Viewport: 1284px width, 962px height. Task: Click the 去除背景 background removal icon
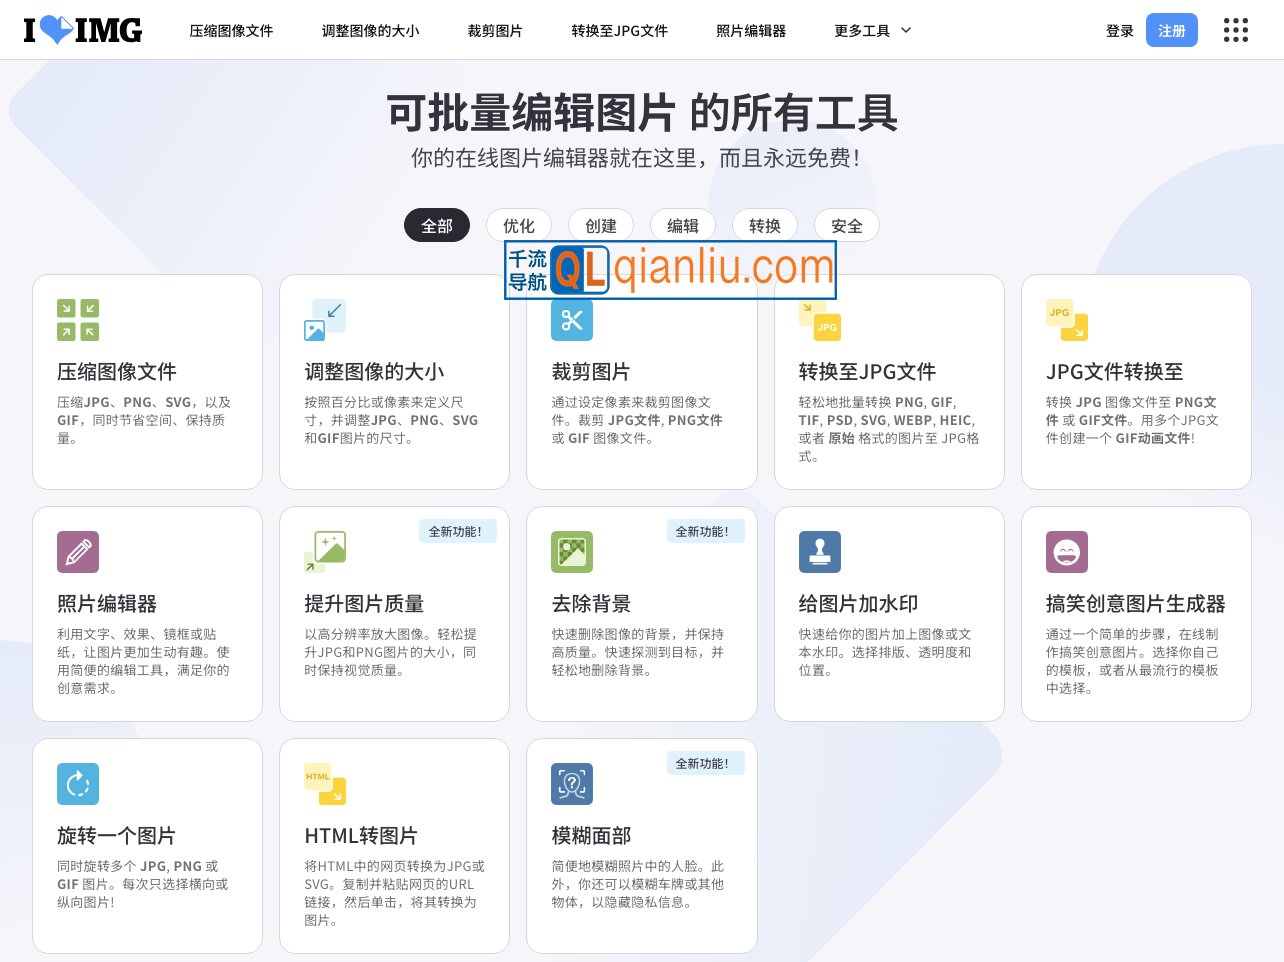[571, 551]
